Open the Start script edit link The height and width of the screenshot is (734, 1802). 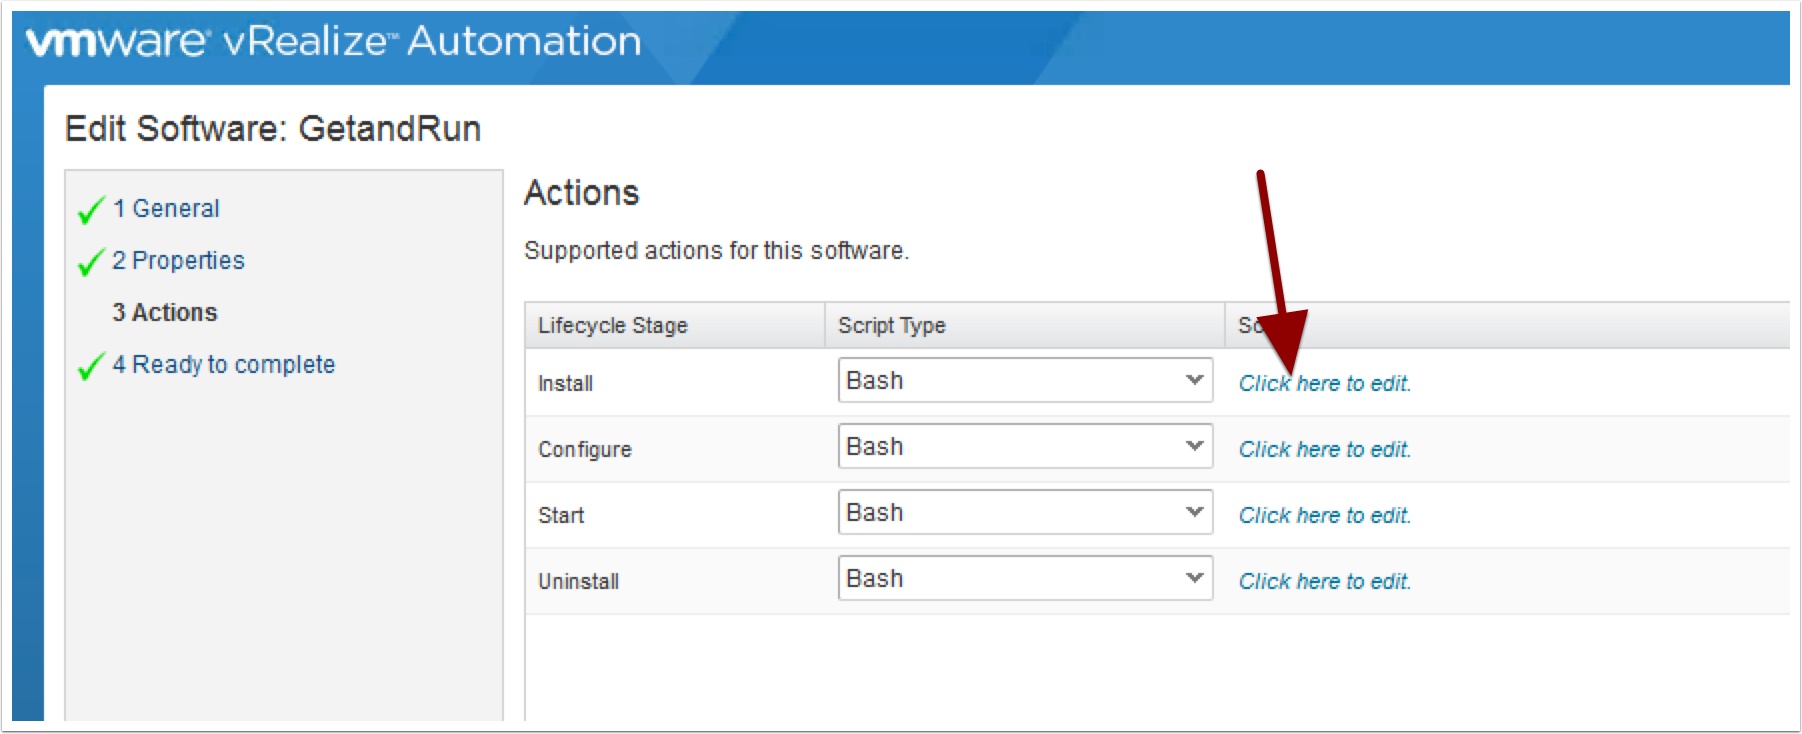[x=1324, y=516]
